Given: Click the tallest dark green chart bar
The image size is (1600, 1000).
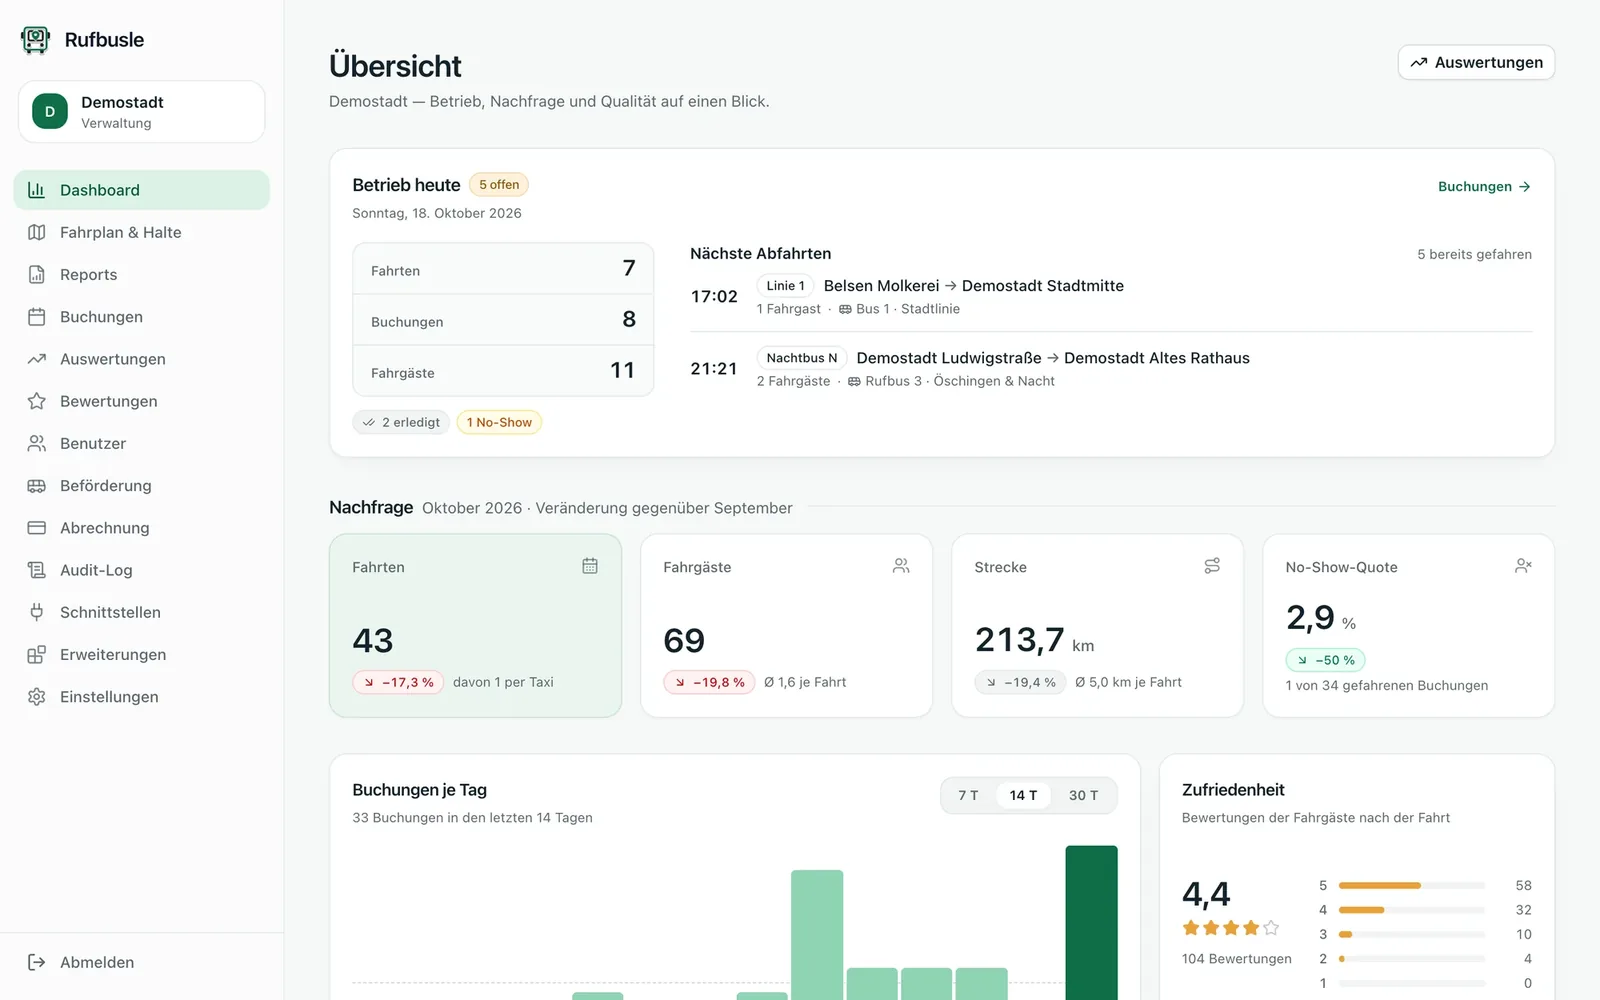Looking at the screenshot, I should coord(1091,922).
